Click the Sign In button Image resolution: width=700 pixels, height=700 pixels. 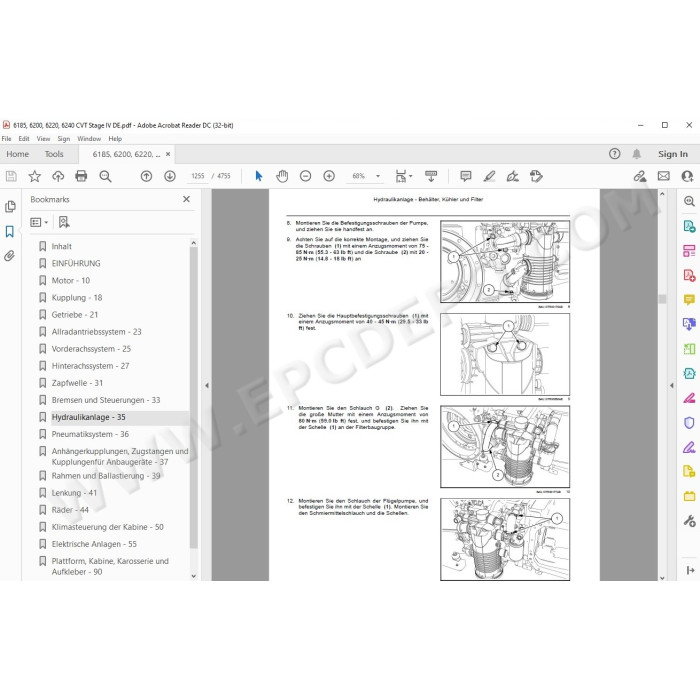click(673, 154)
